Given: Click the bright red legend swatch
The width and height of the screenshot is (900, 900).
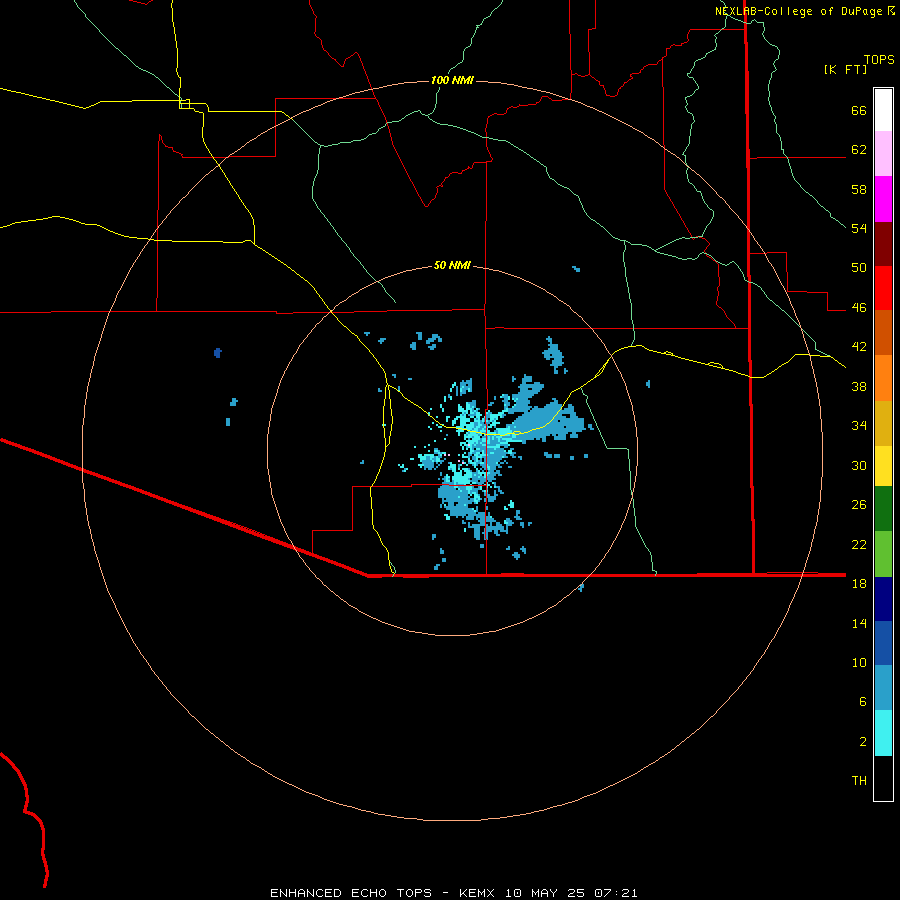Looking at the screenshot, I should [x=883, y=288].
